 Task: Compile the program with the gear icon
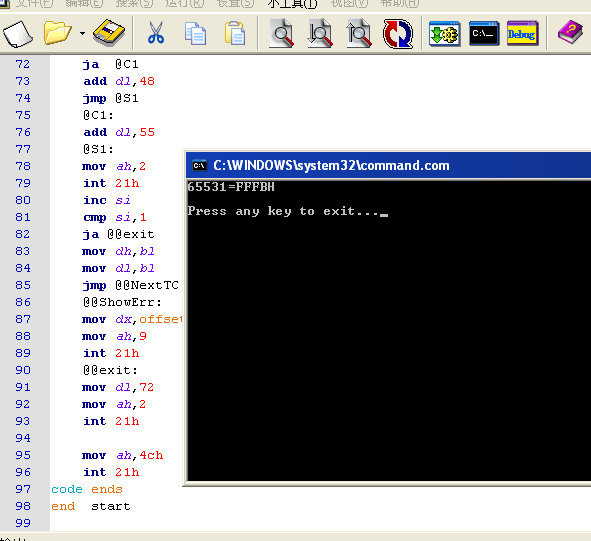[445, 34]
